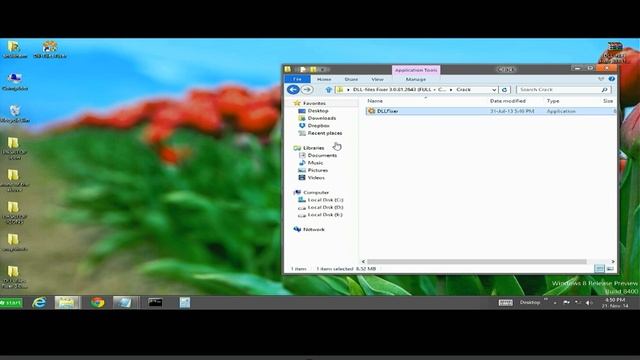Sort by Type column header

coord(553,101)
